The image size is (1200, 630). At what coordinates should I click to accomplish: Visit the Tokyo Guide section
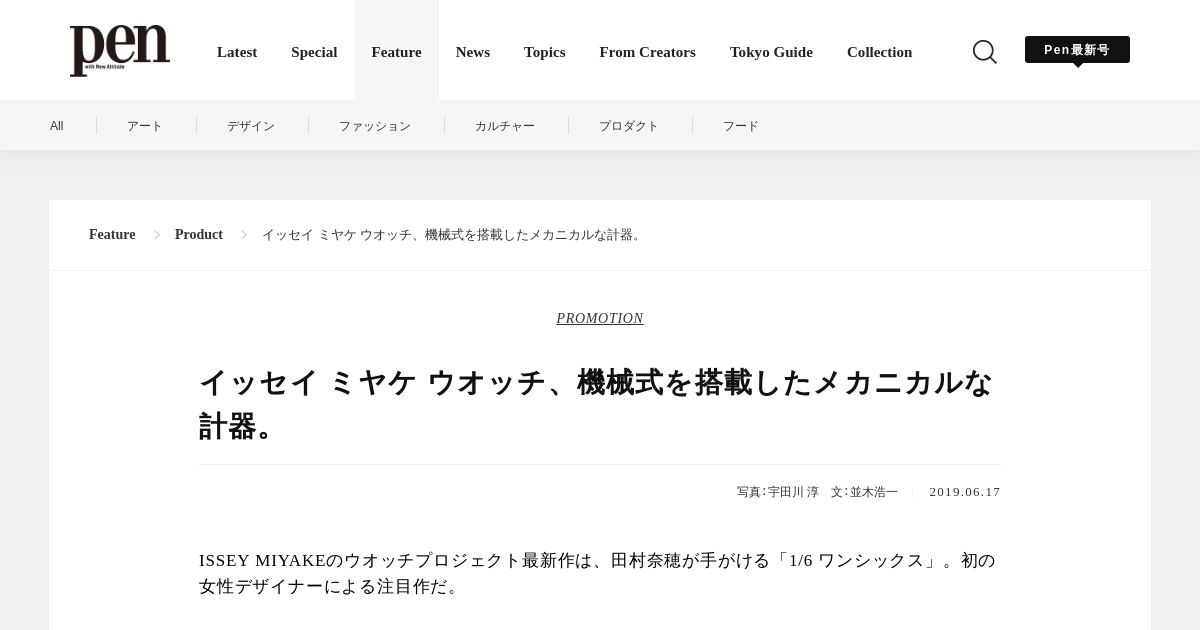[x=771, y=52]
